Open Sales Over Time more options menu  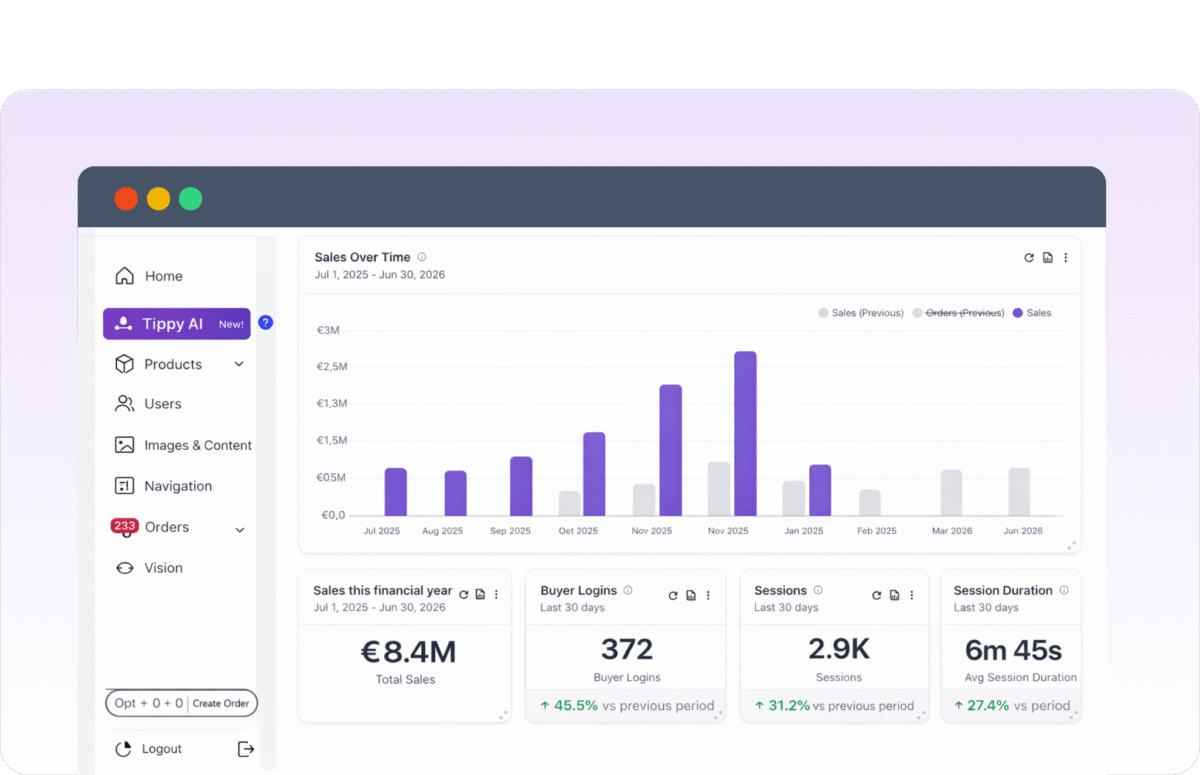pyautogui.click(x=1065, y=258)
